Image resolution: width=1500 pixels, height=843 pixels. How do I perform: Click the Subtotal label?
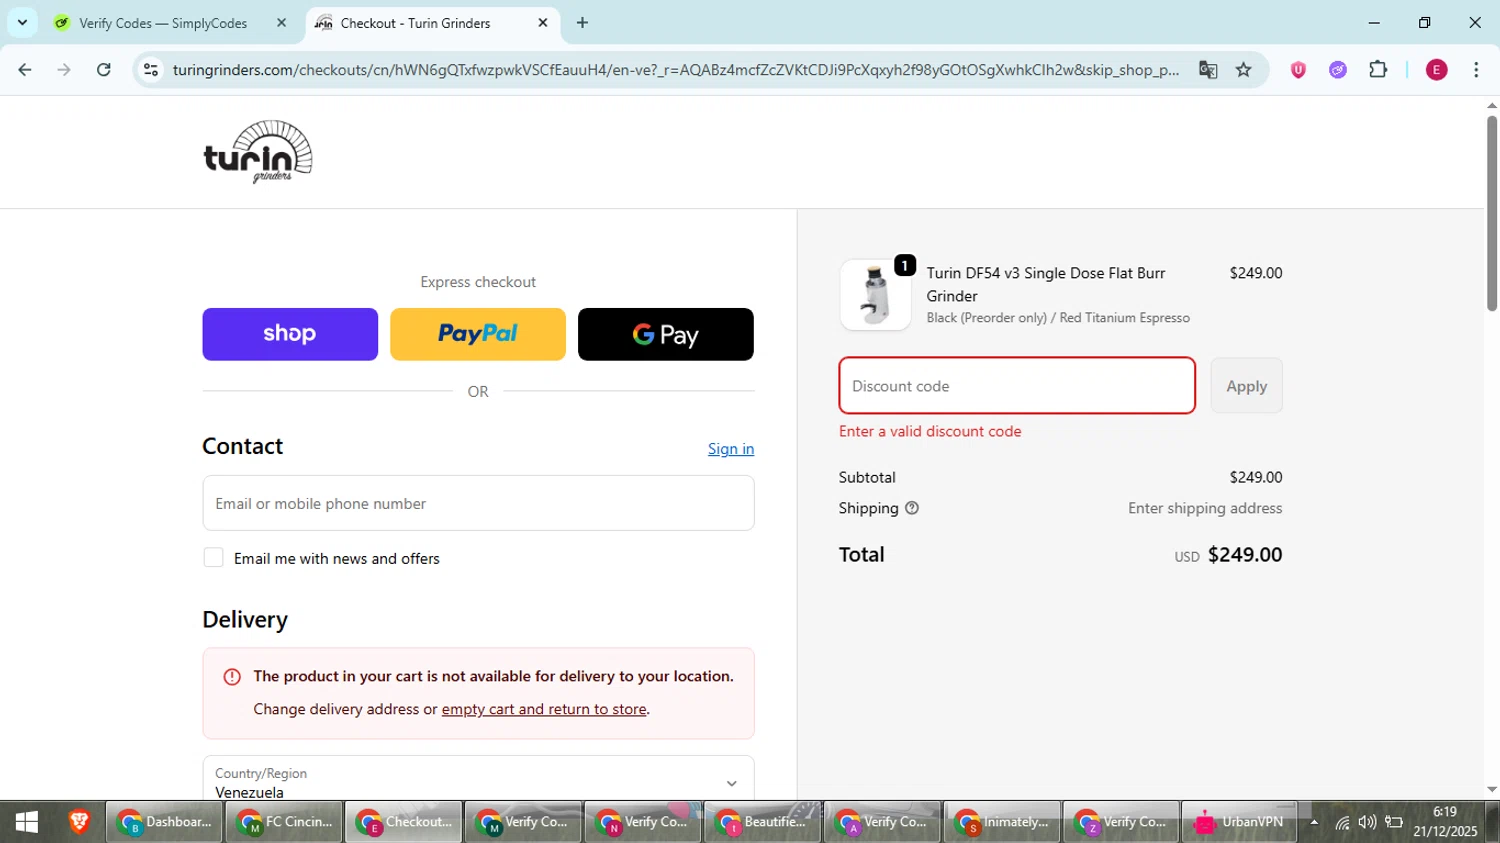pos(867,478)
